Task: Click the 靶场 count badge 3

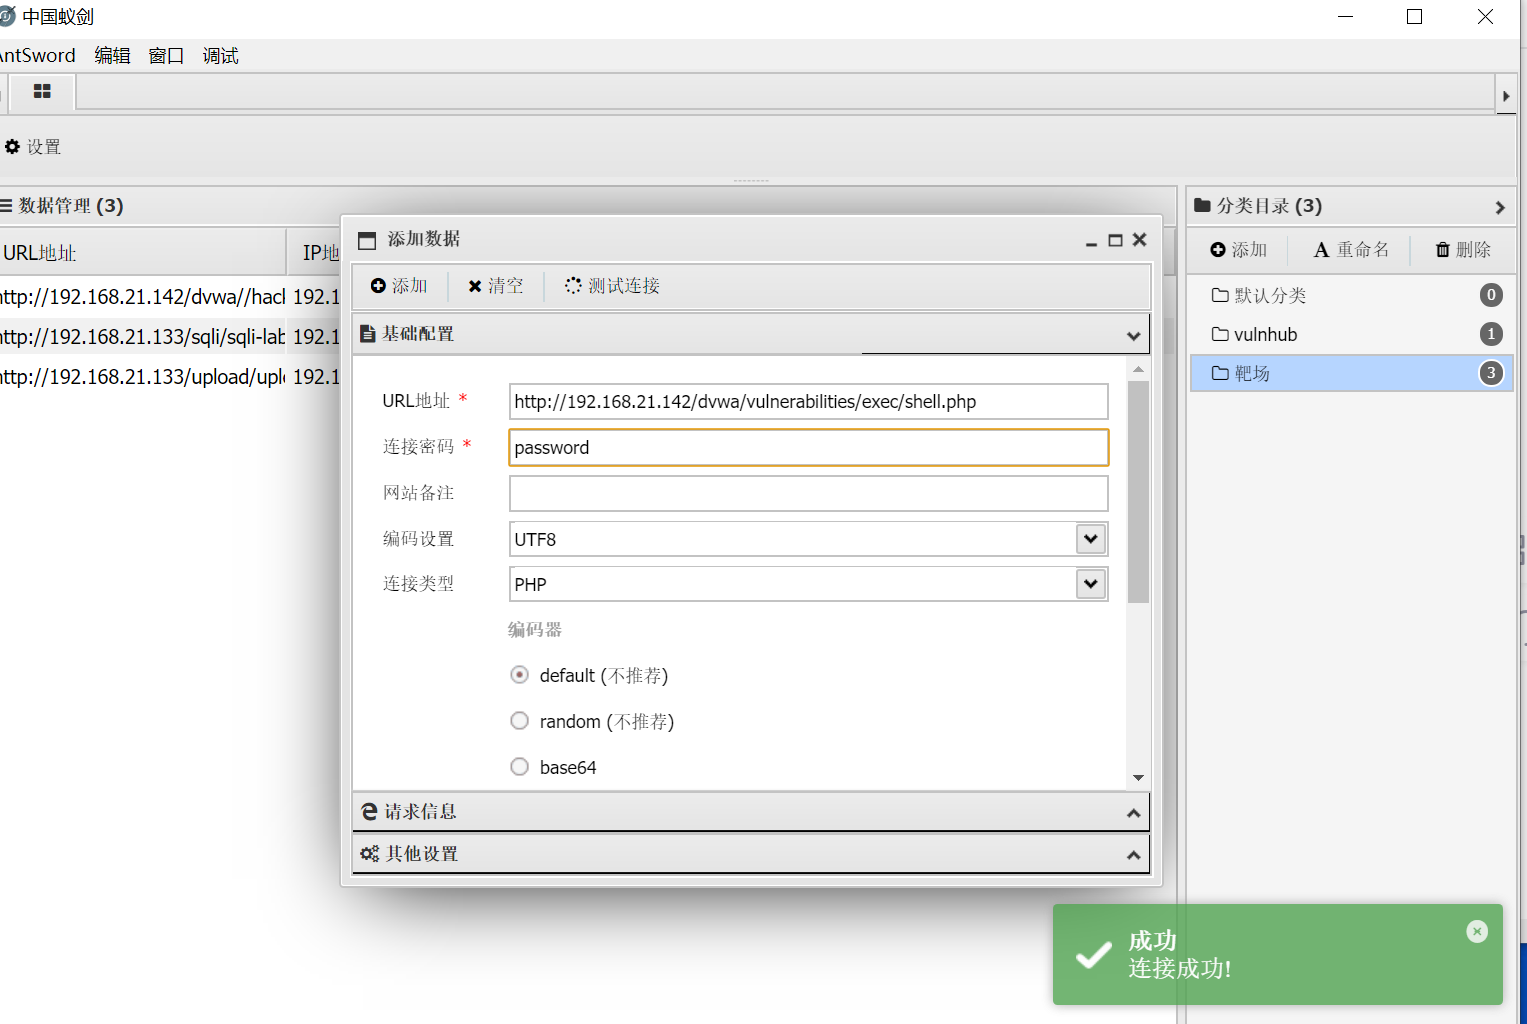Action: pyautogui.click(x=1491, y=373)
